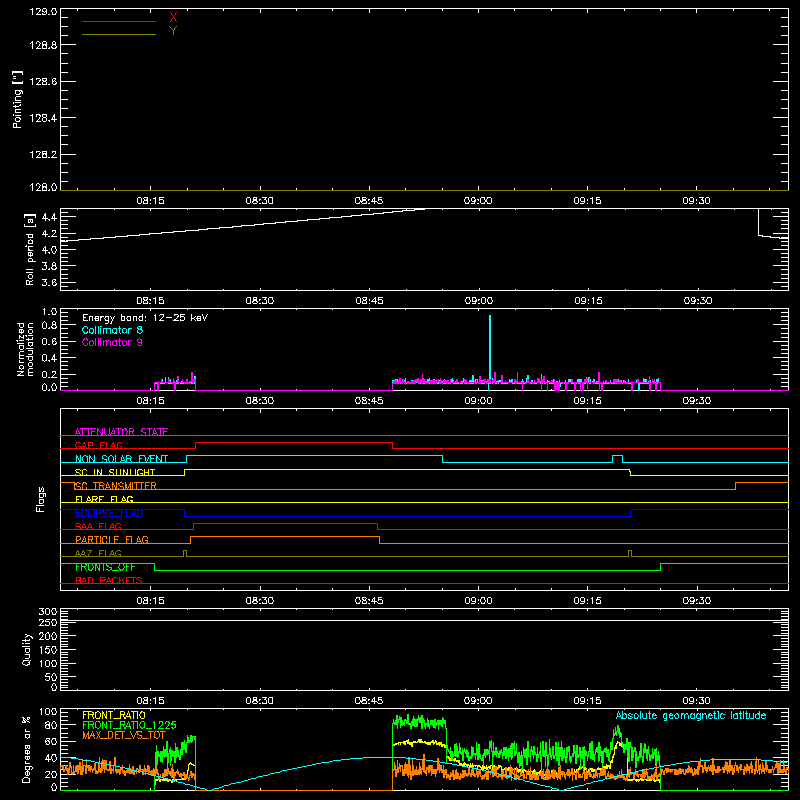Click the 250 tick on Quality axis
This screenshot has width=800, height=800.
[x=48, y=622]
